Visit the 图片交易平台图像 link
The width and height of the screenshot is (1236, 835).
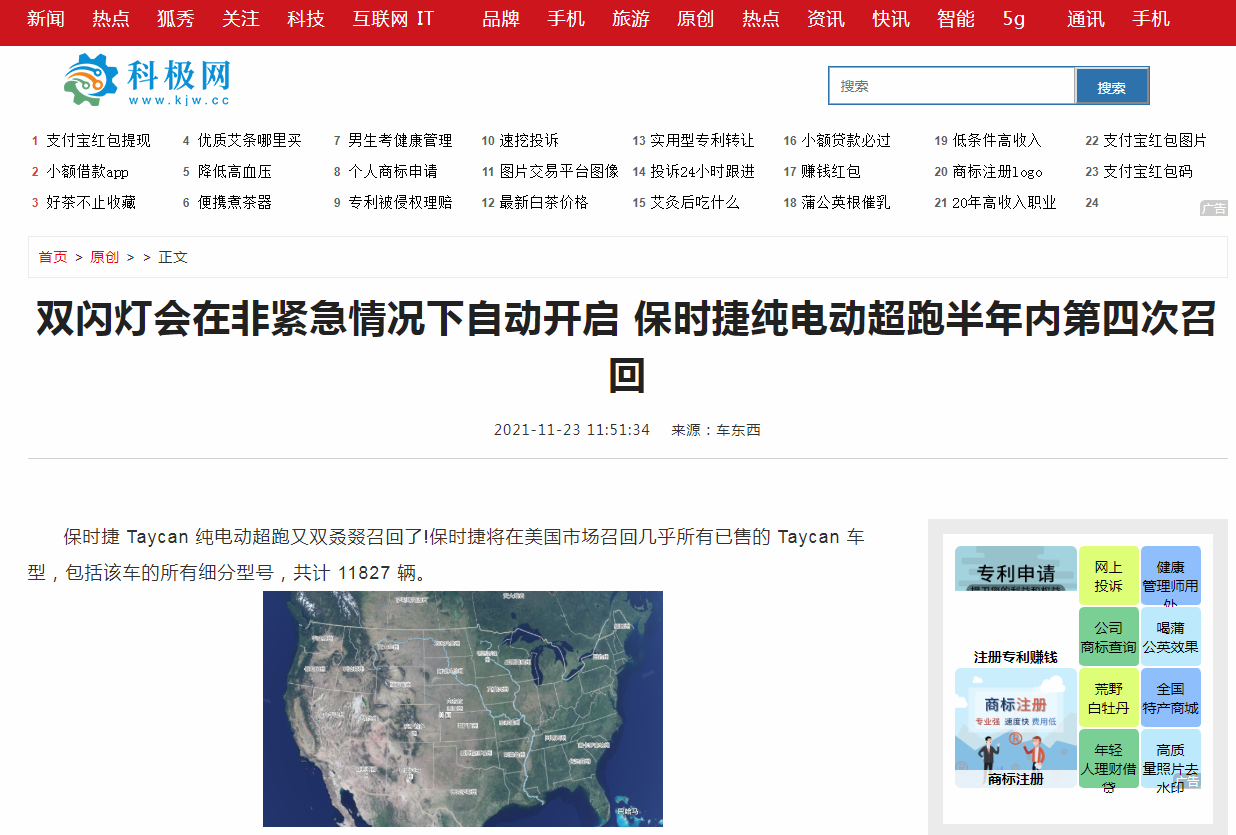[x=559, y=172]
